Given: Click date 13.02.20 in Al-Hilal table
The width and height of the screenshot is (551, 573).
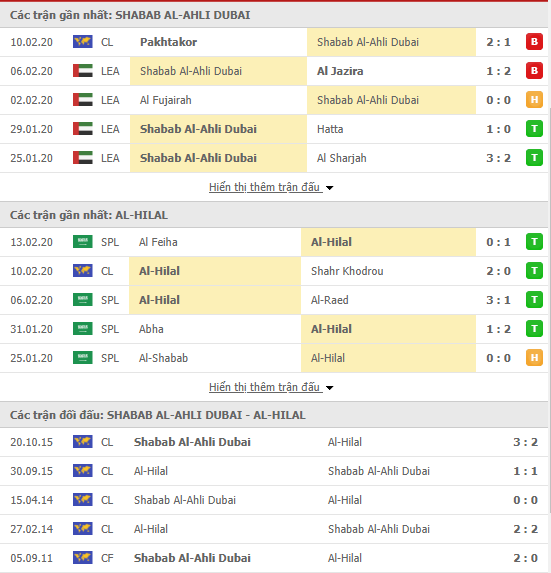Looking at the screenshot, I should click(31, 242).
